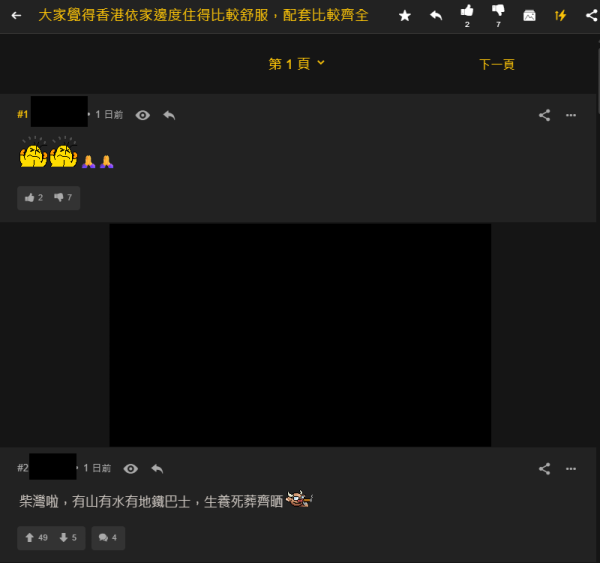Click the yellow hot-sort lightning icon
The height and width of the screenshot is (563, 600).
tap(561, 16)
